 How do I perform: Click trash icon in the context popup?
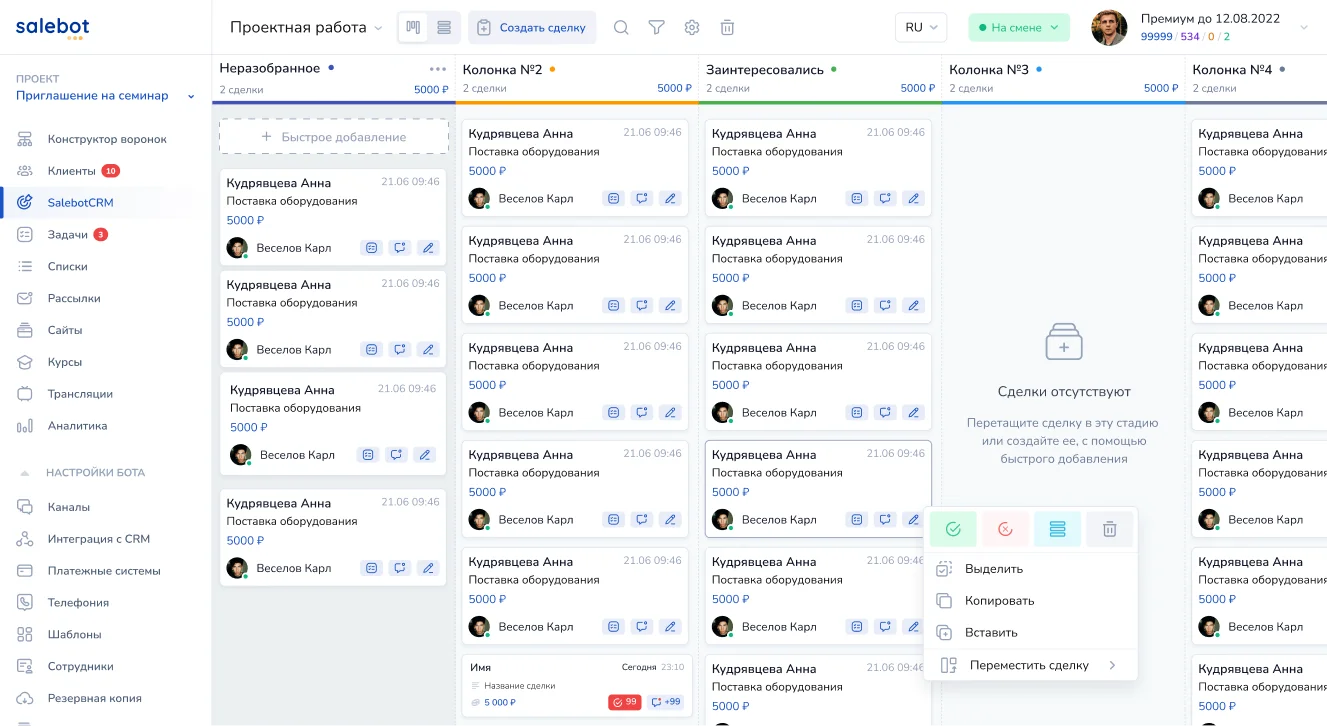(x=1109, y=529)
